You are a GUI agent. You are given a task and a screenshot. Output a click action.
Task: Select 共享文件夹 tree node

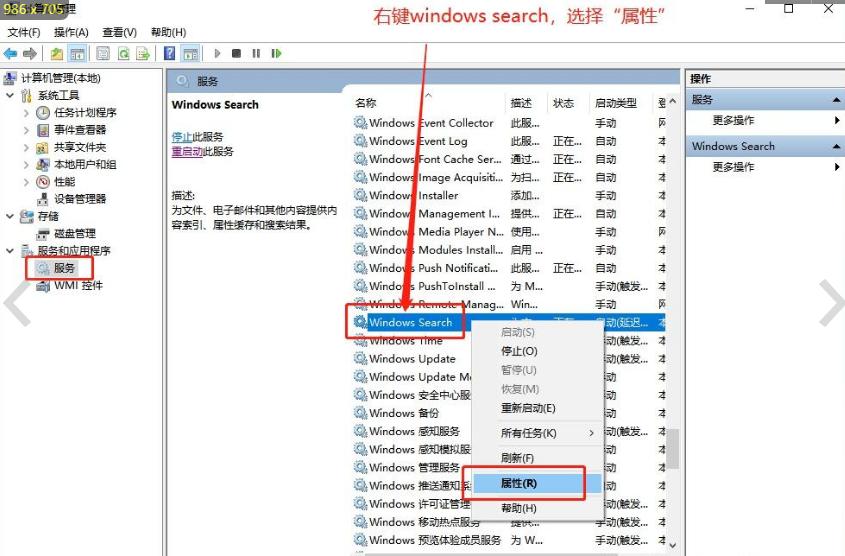[x=80, y=147]
